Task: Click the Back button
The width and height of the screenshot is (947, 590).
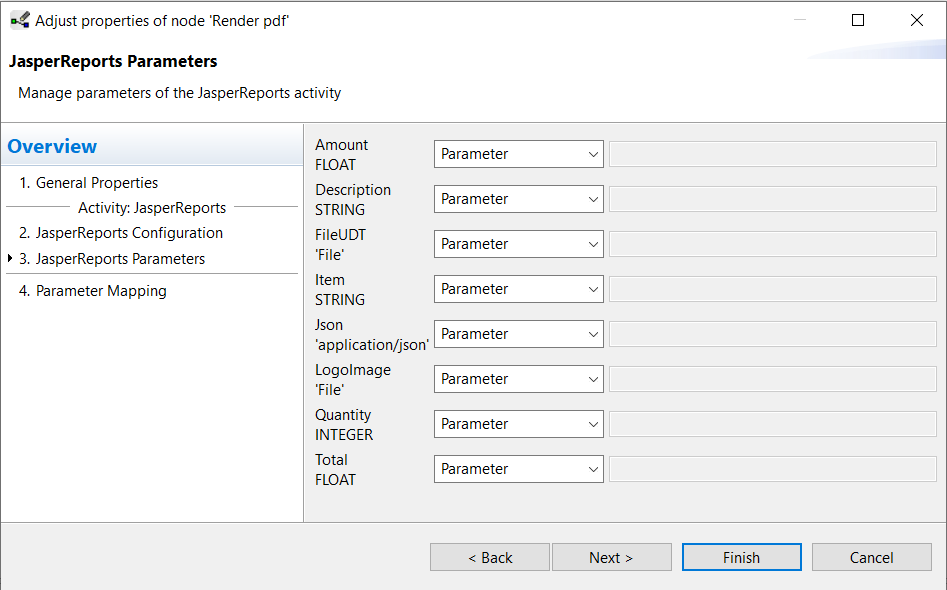Action: [490, 557]
